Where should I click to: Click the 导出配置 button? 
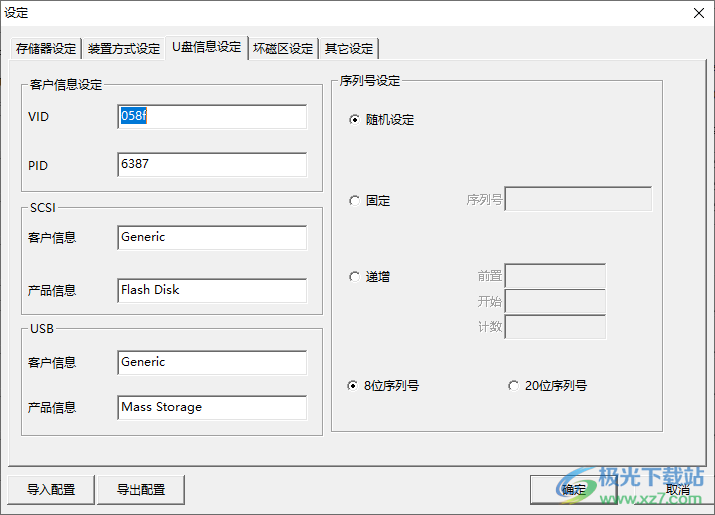pyautogui.click(x=141, y=489)
